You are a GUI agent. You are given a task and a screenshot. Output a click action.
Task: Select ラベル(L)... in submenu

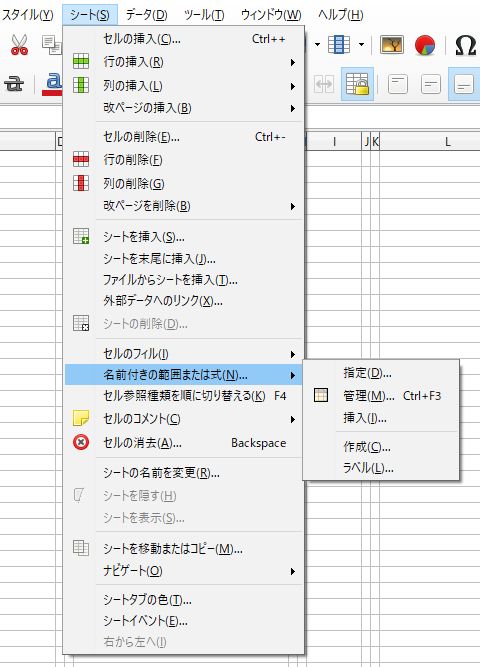tap(381, 468)
